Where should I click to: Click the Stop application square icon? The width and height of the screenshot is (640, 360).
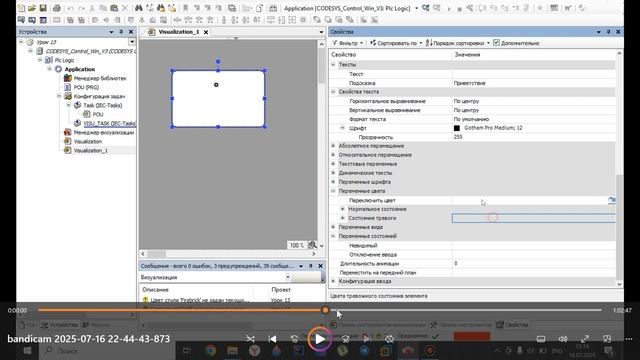pyautogui.click(x=459, y=9)
